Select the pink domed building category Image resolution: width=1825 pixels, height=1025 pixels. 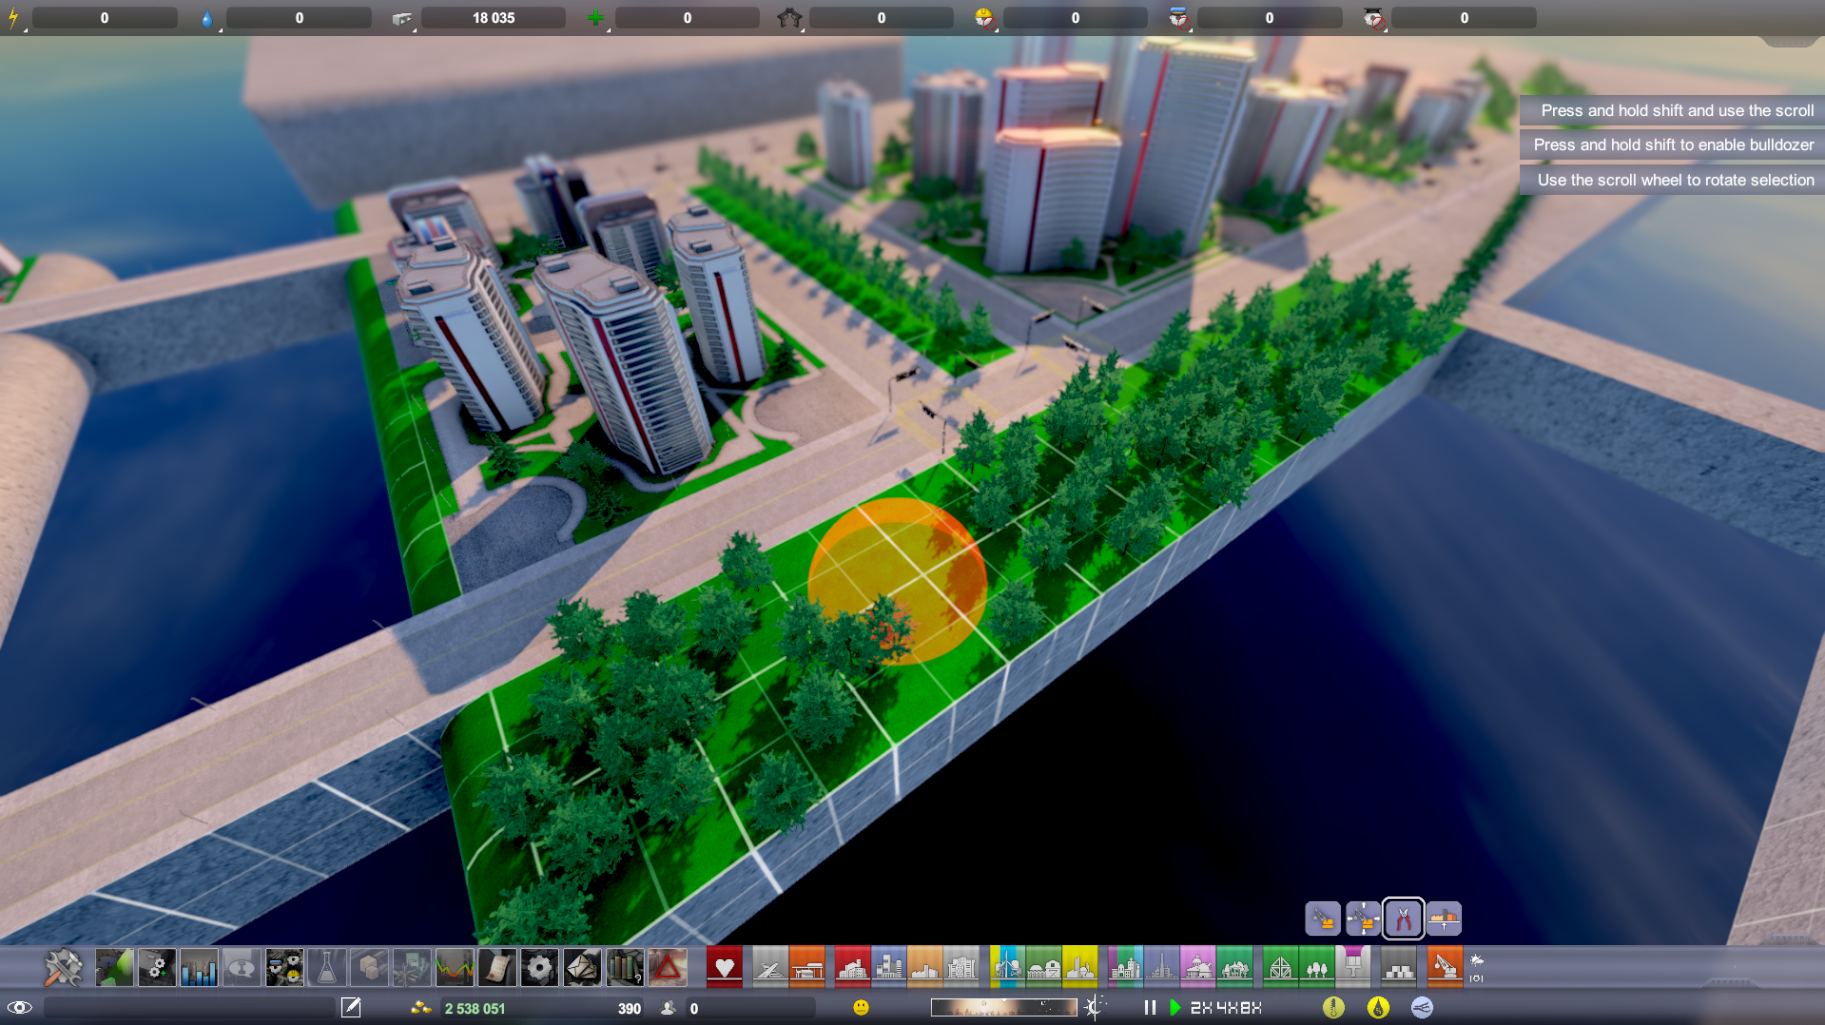click(x=1197, y=967)
